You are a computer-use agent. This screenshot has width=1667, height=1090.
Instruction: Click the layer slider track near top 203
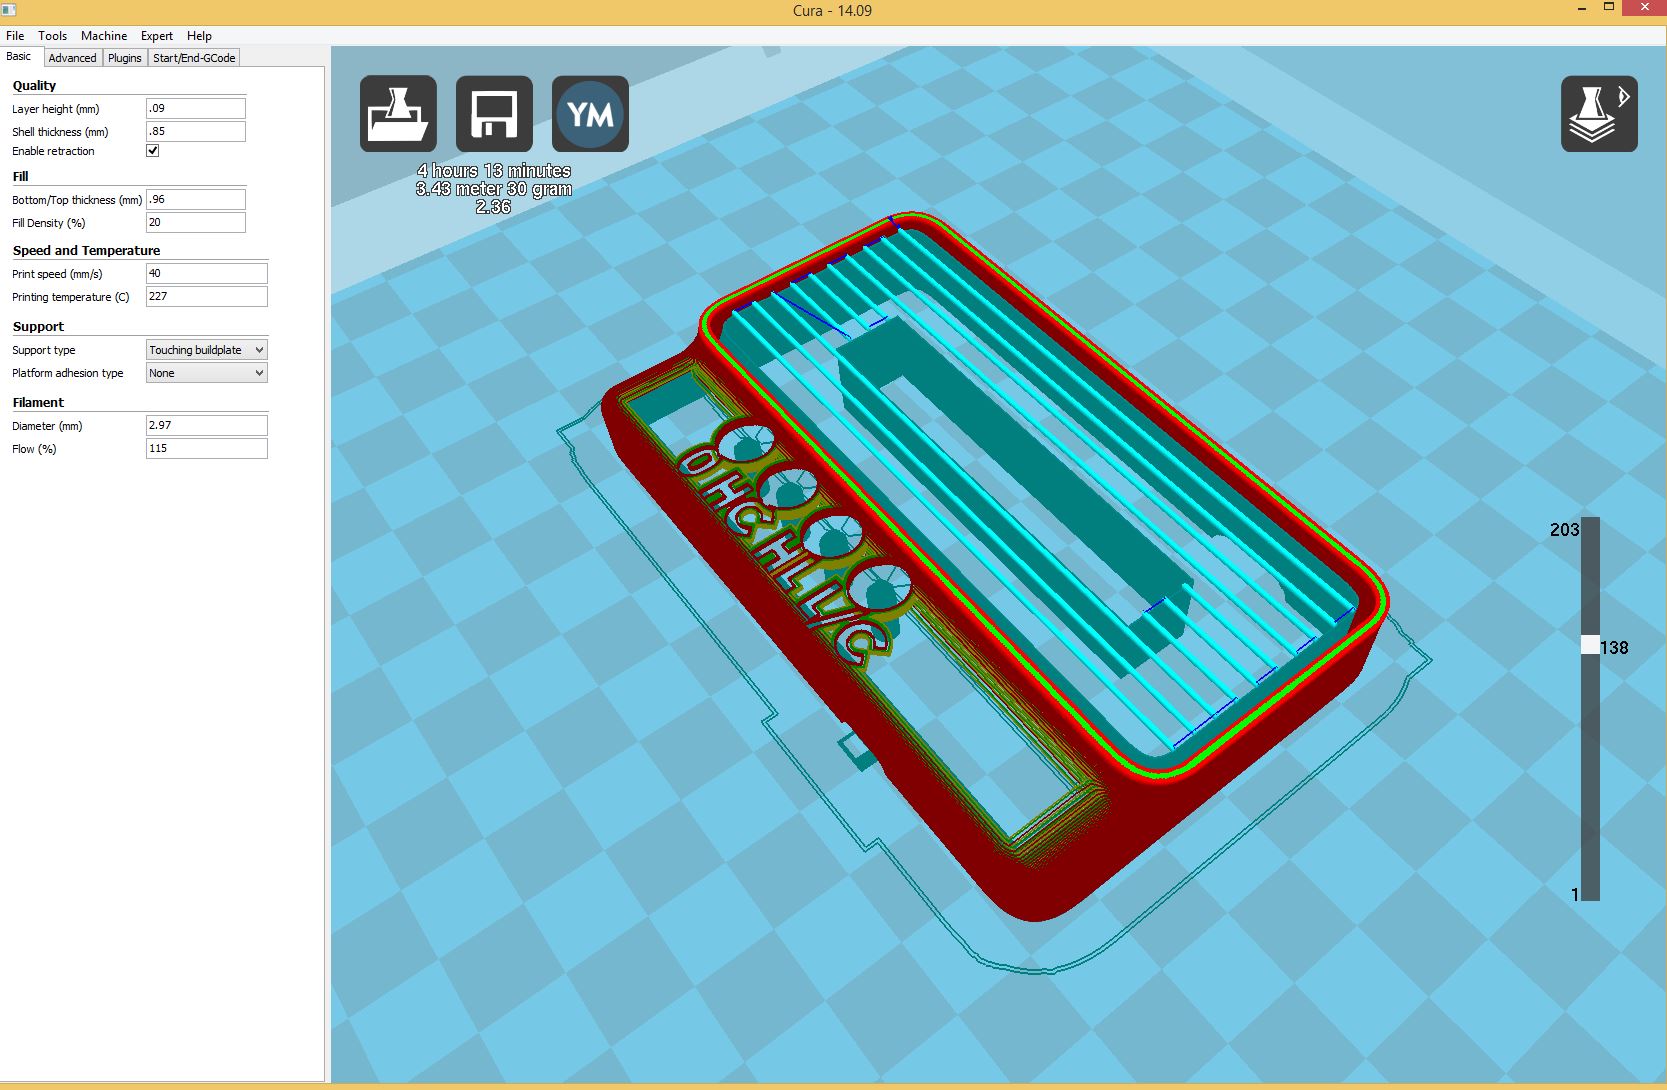click(1590, 530)
